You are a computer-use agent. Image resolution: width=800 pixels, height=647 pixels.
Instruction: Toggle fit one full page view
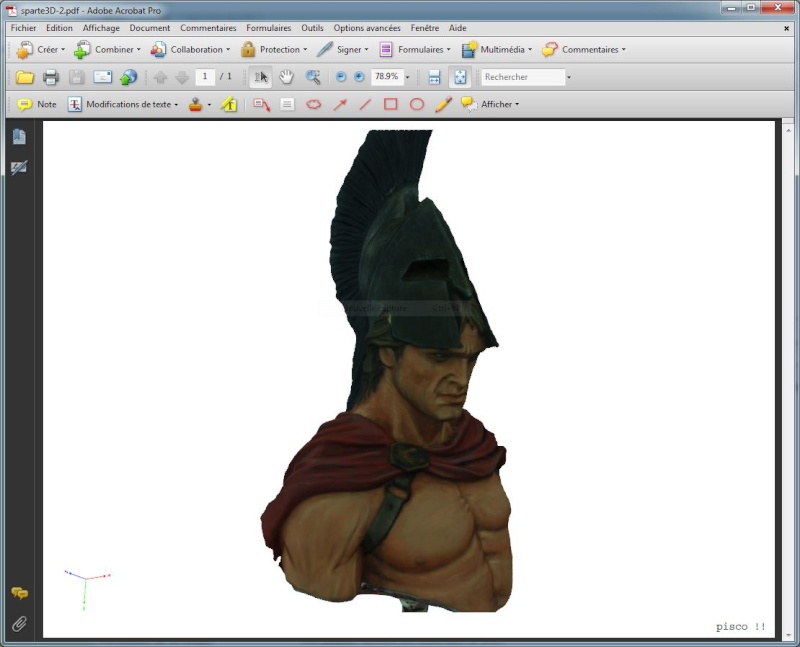460,77
